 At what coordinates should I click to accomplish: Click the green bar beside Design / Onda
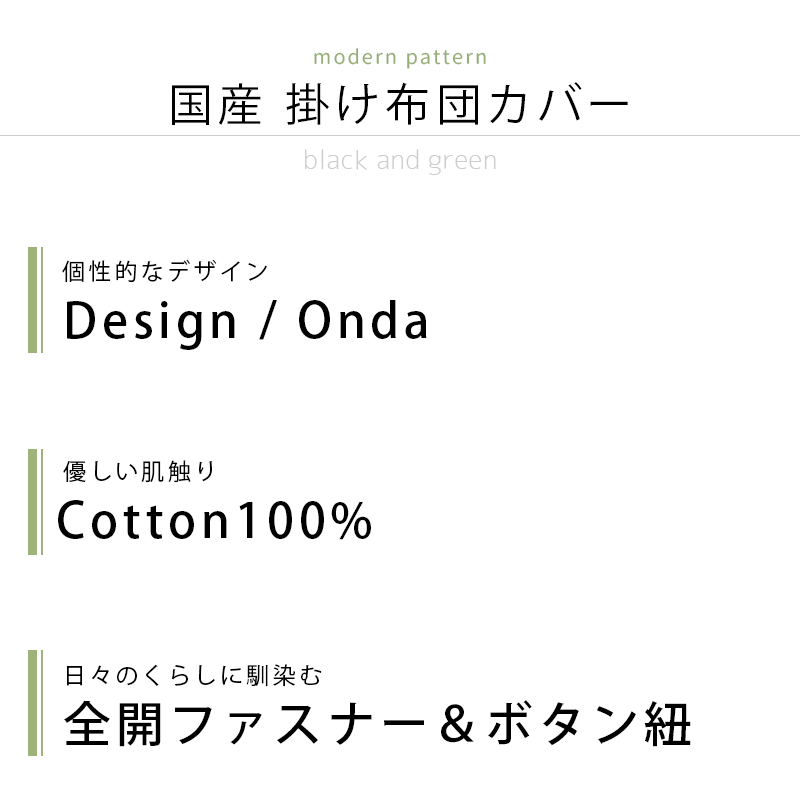pos(35,299)
